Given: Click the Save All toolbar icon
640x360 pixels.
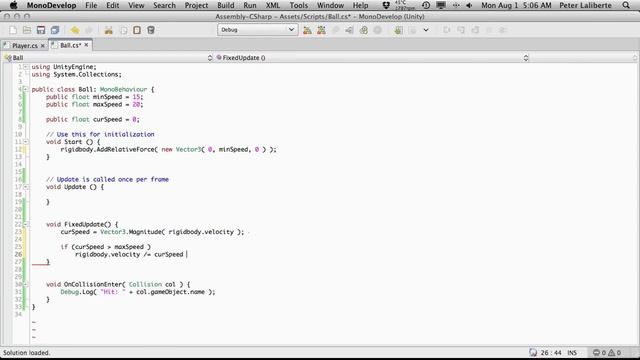Looking at the screenshot, I should [55, 30].
